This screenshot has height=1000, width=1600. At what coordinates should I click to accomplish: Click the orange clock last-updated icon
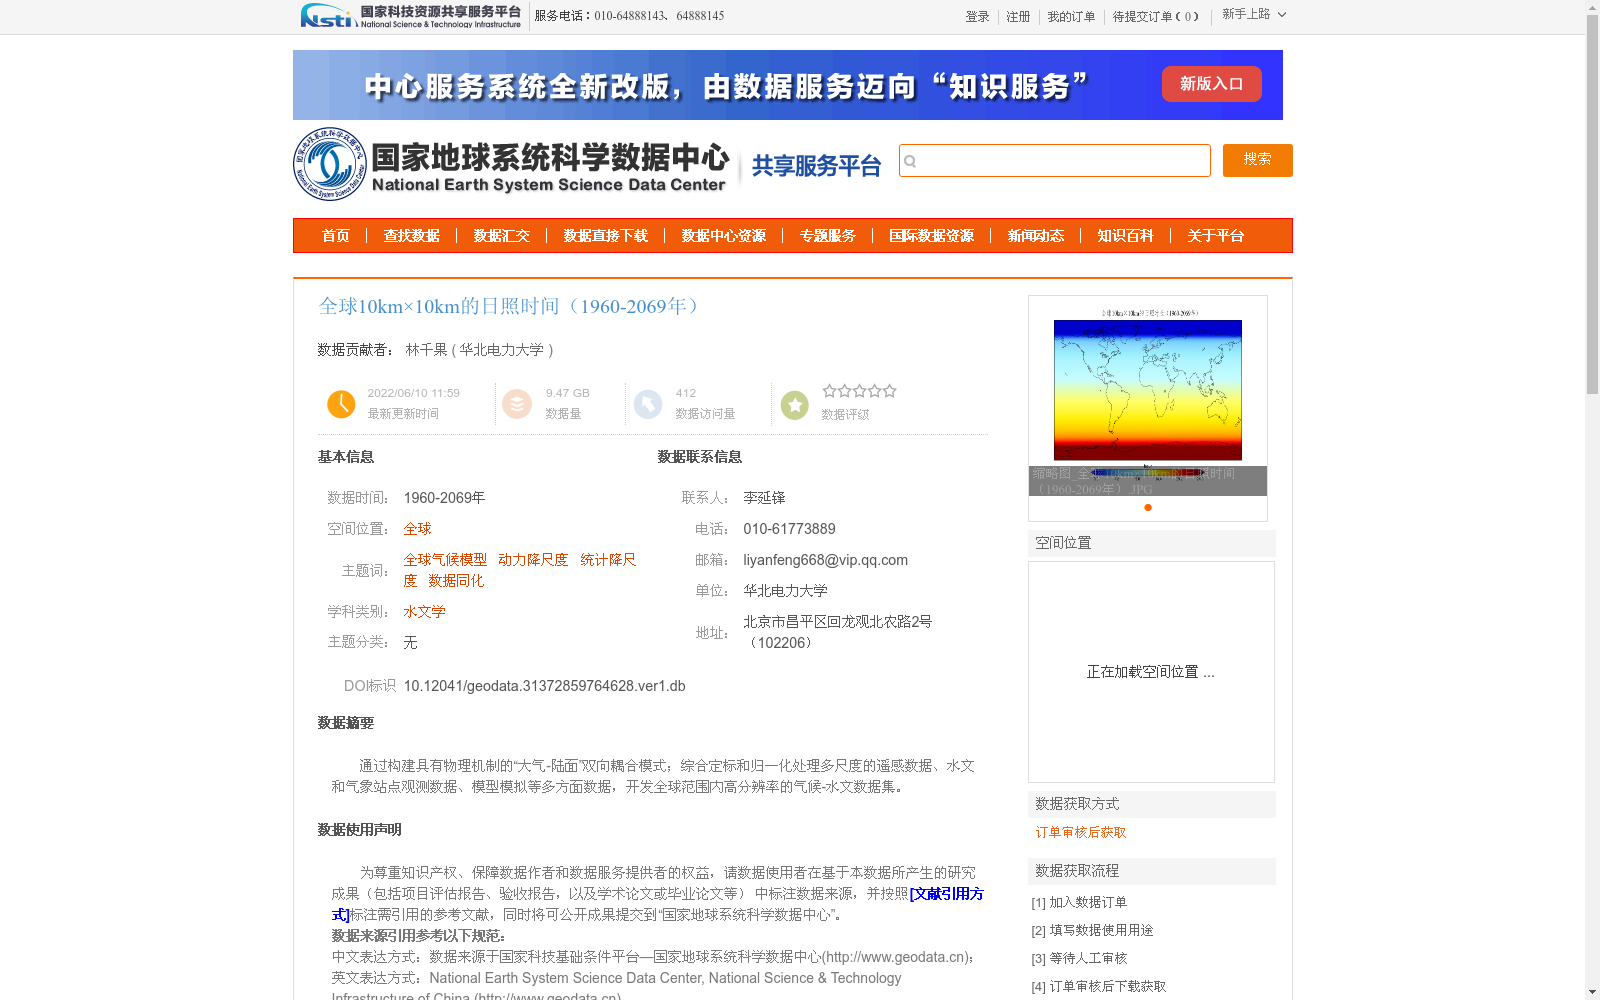pyautogui.click(x=341, y=404)
